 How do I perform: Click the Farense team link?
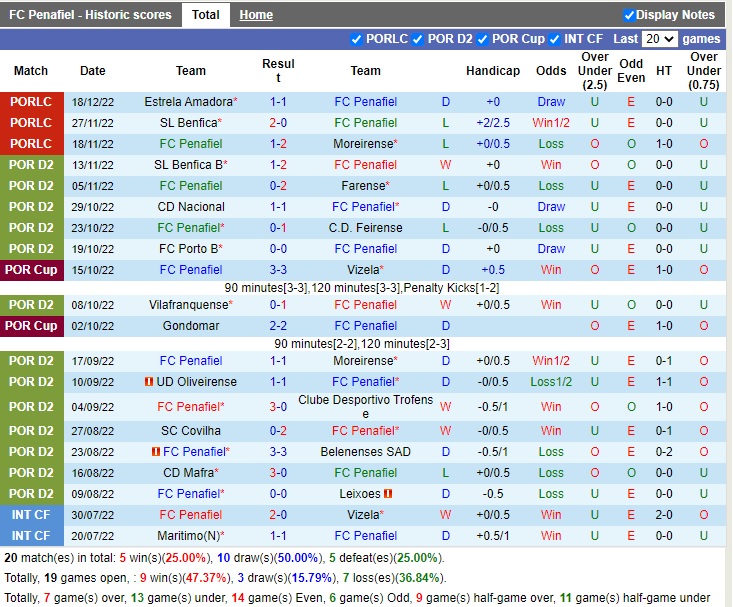point(363,186)
